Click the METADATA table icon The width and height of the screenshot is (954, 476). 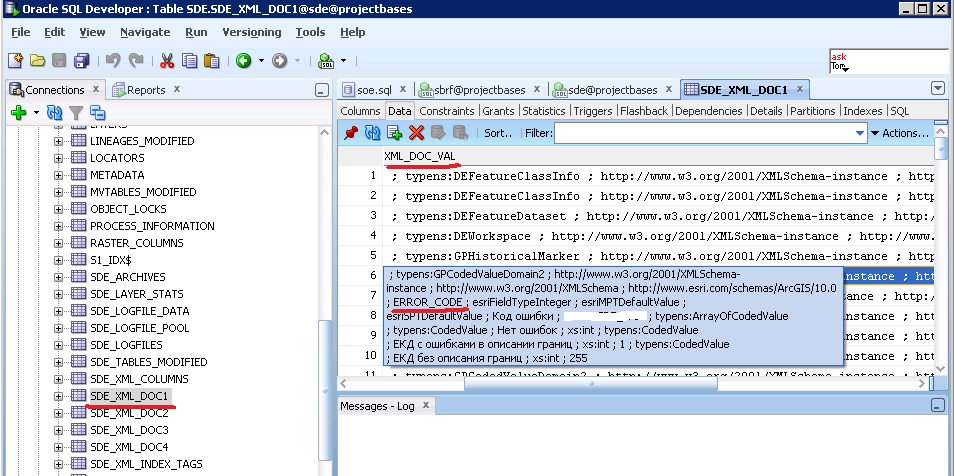[x=78, y=175]
